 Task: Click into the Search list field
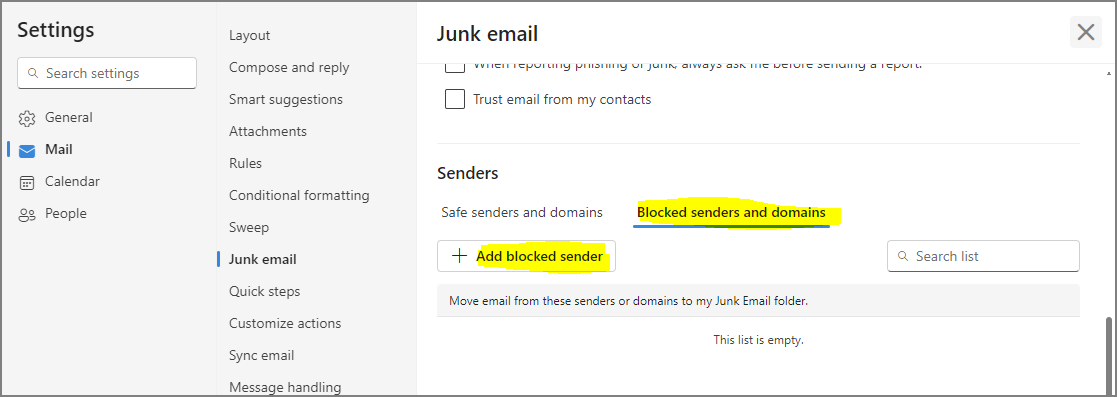coord(983,256)
